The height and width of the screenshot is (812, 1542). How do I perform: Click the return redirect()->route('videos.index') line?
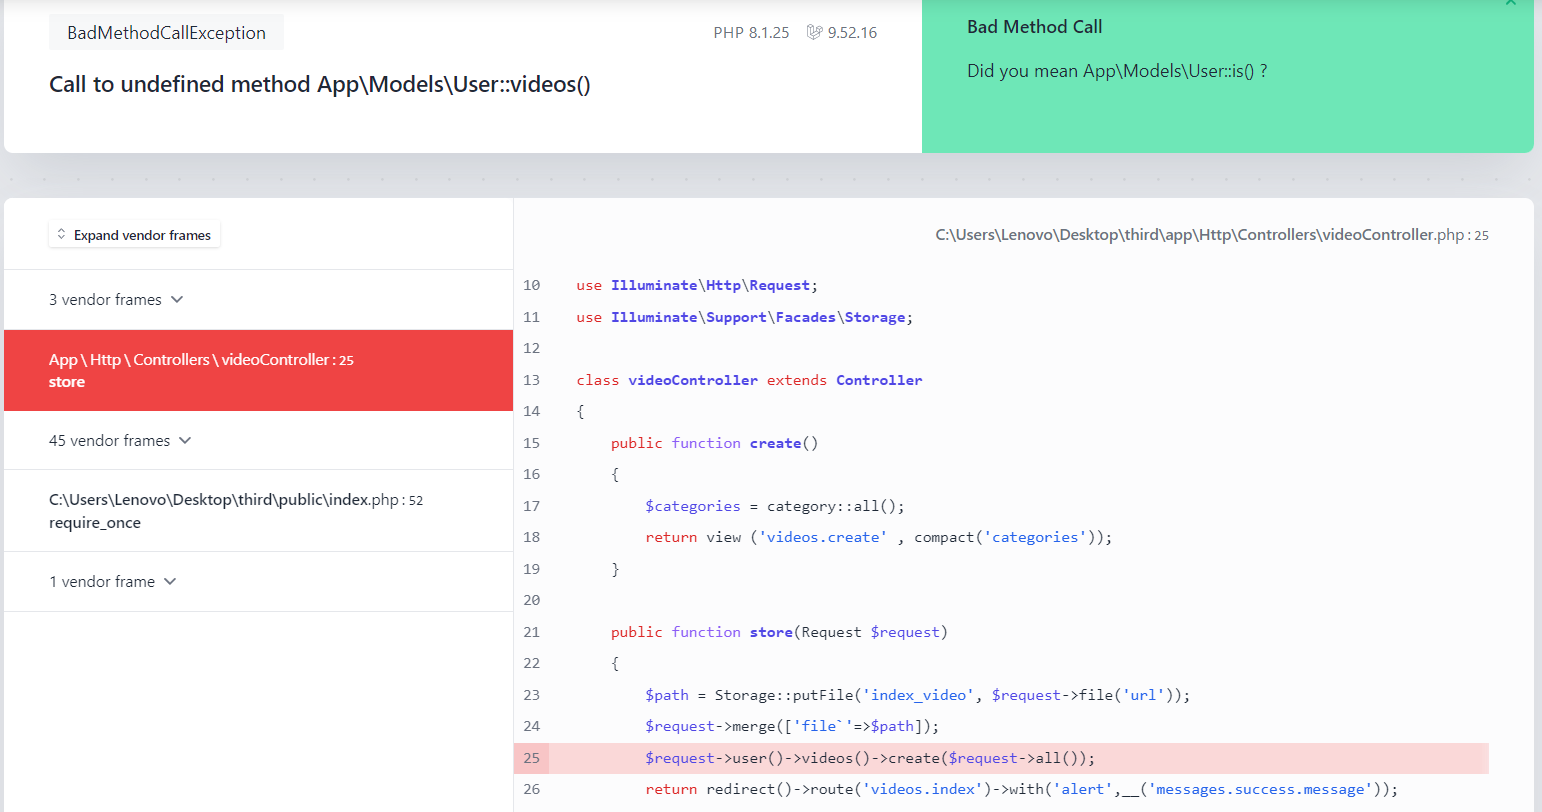point(1022,789)
